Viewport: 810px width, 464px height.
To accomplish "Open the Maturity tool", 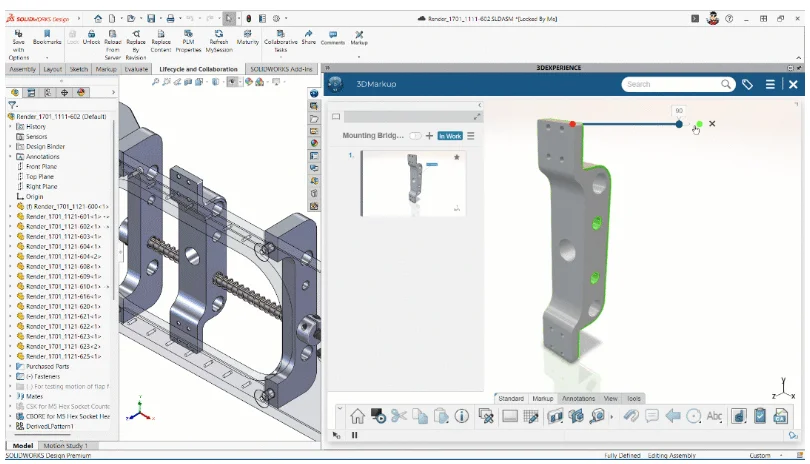I will click(247, 33).
